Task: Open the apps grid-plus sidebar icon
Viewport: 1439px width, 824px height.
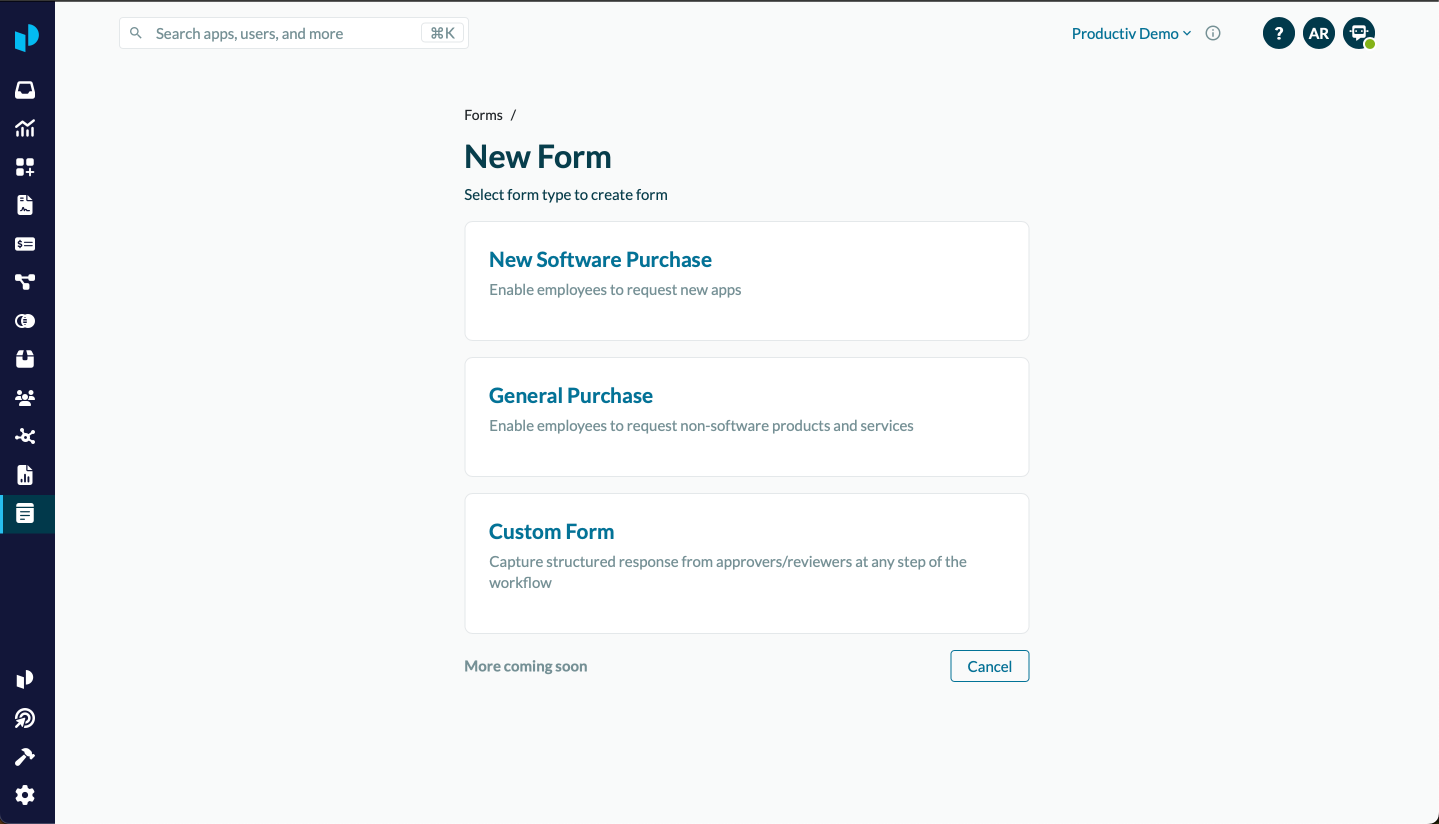Action: click(25, 167)
